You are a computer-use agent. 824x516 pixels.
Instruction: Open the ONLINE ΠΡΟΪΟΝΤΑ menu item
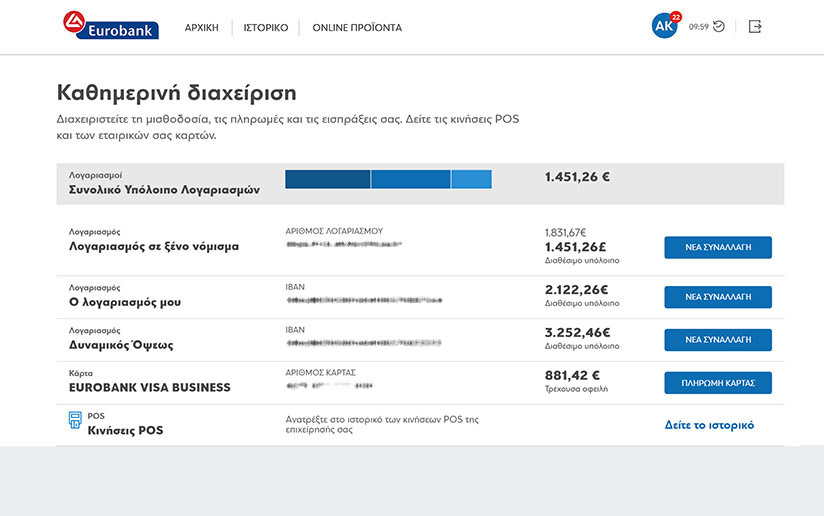click(357, 27)
